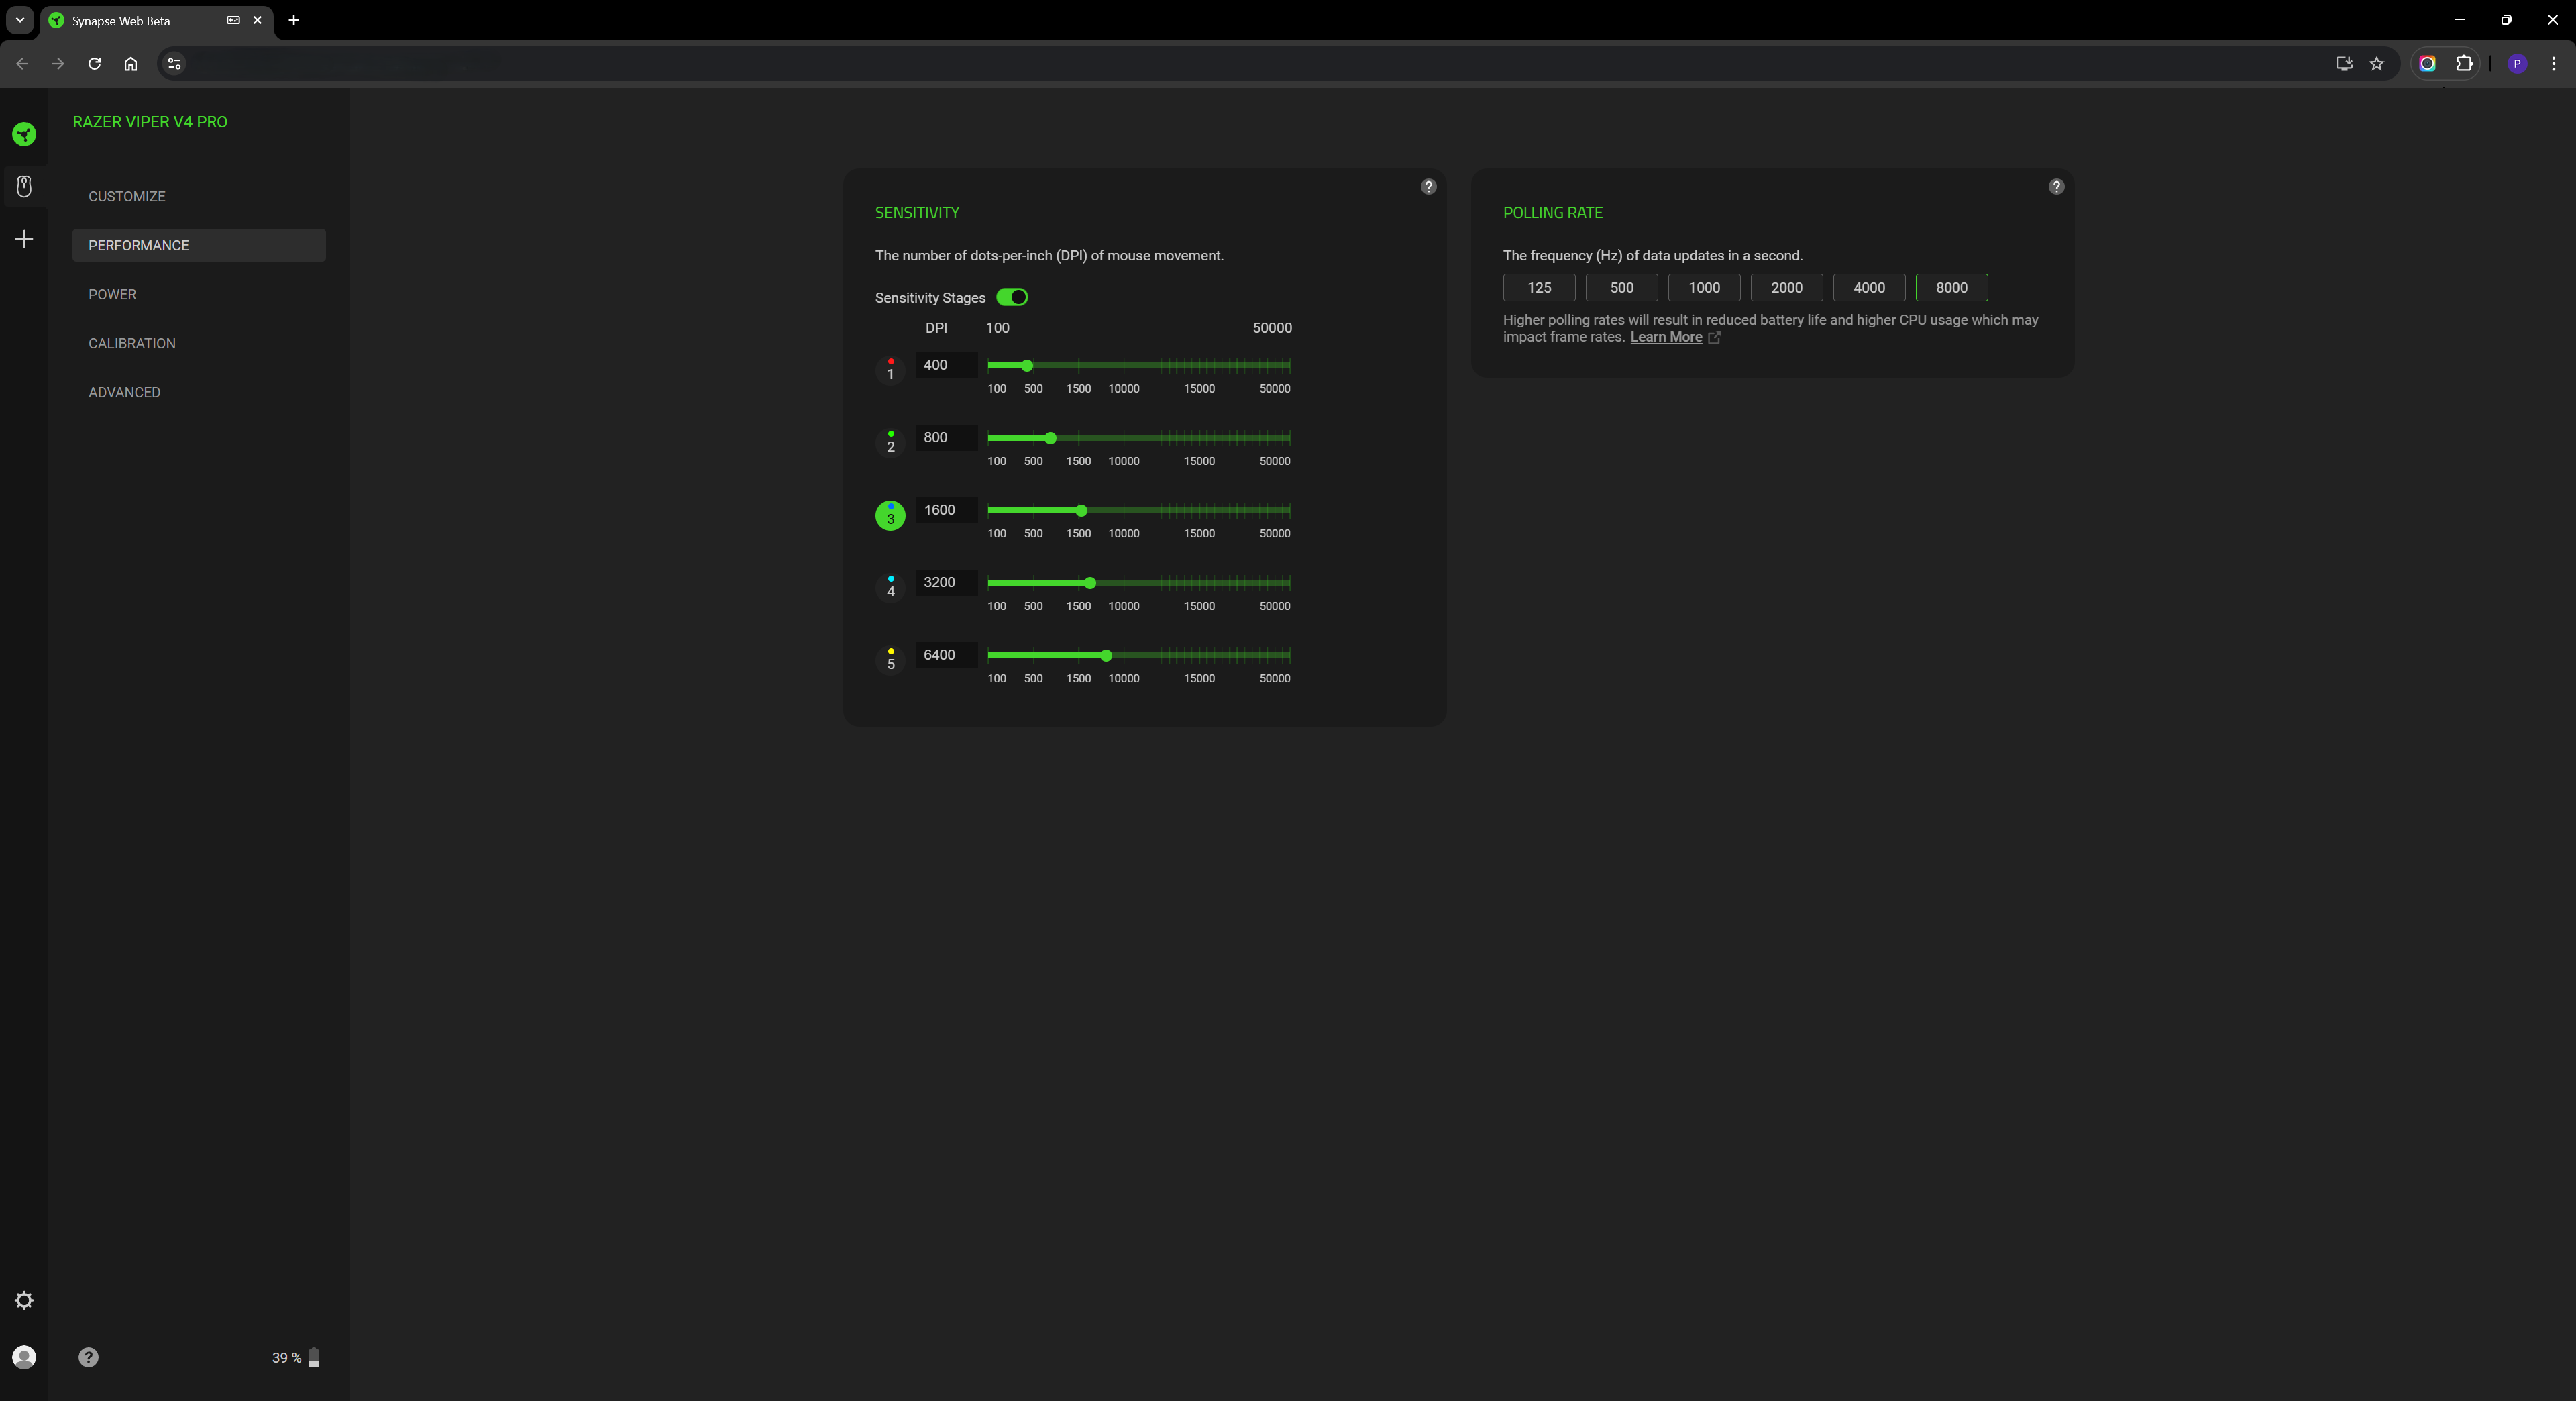The image size is (2576, 1401).
Task: Open the user account profile icon
Action: pyautogui.click(x=24, y=1357)
